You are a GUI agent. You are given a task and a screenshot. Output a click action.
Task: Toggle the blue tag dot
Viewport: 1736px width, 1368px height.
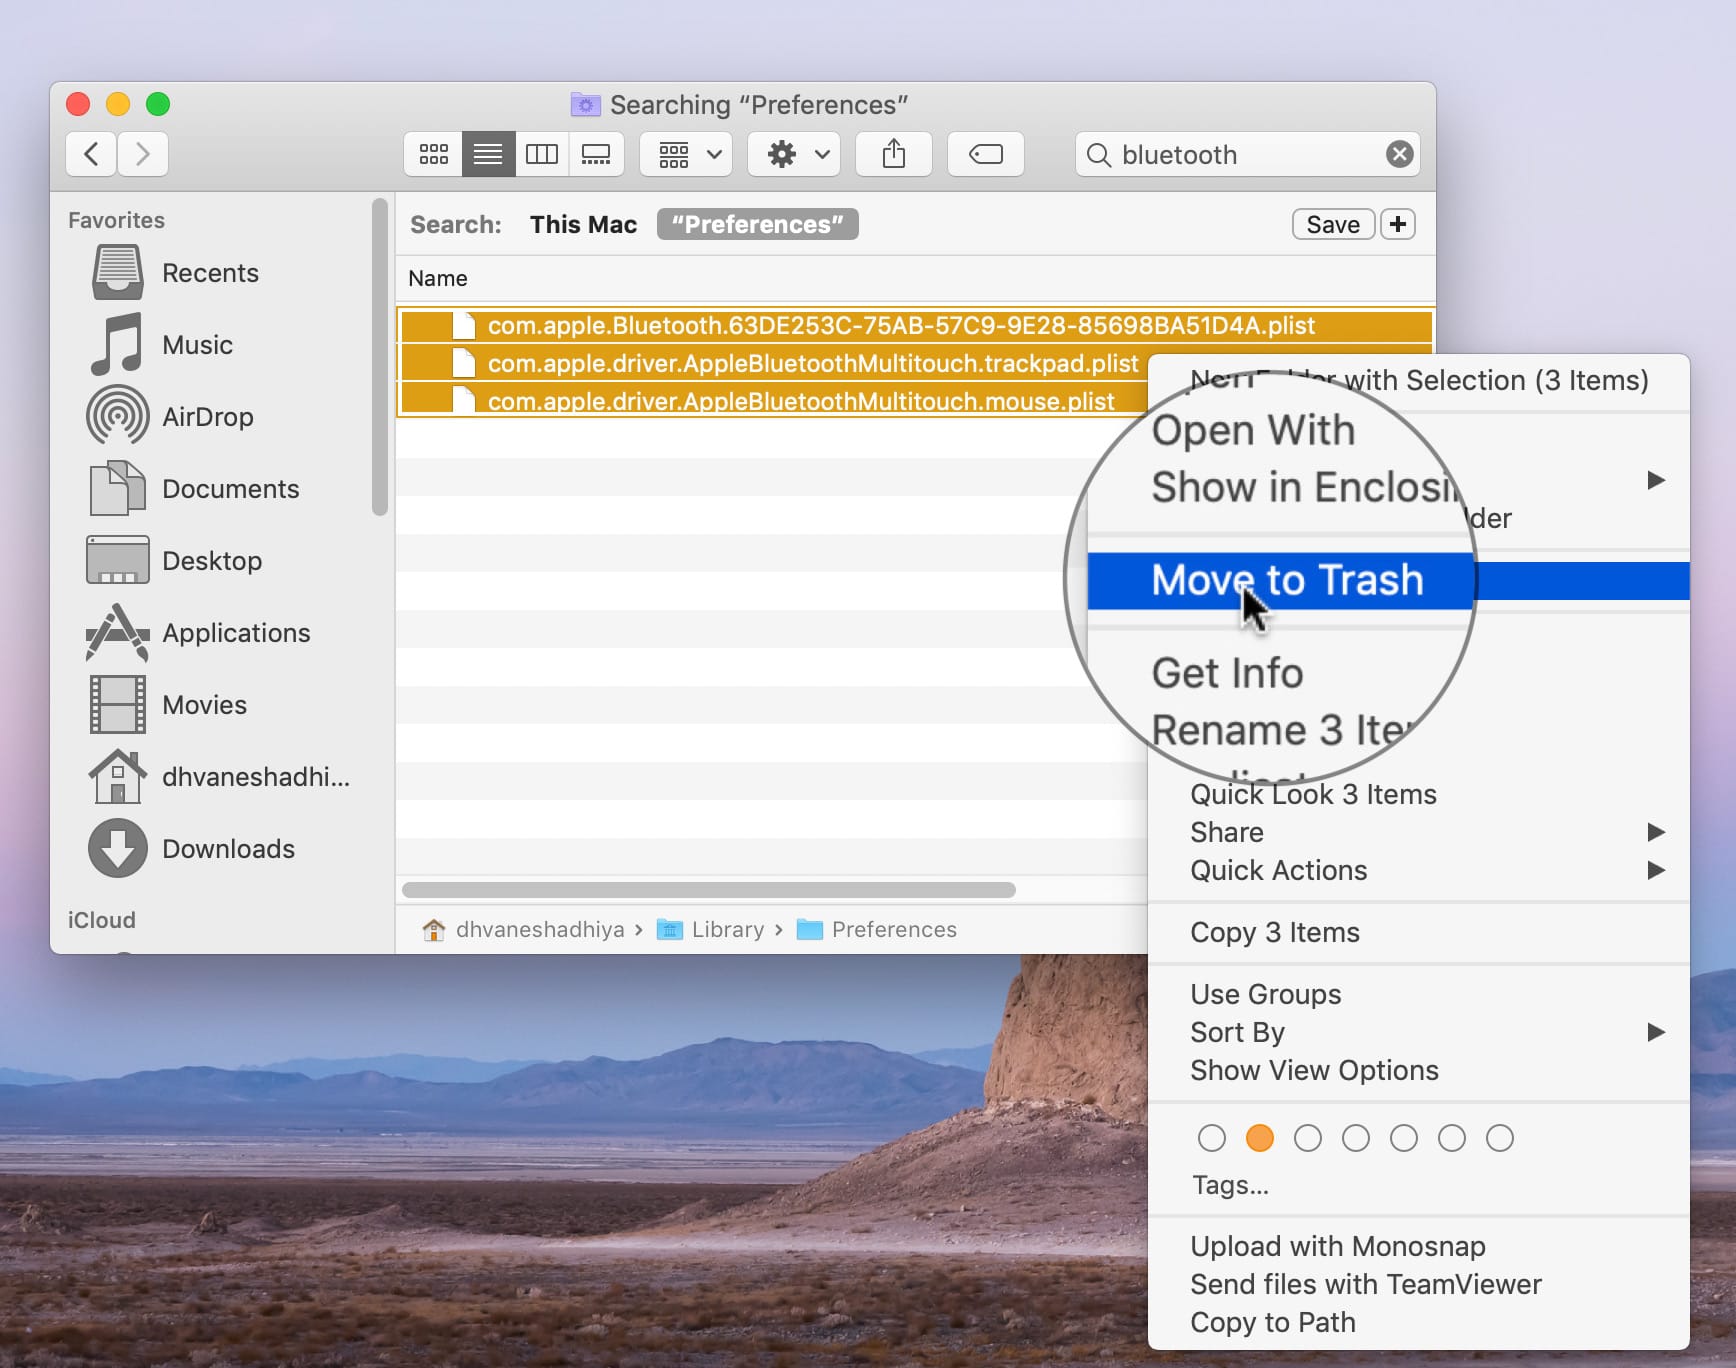click(x=1403, y=1137)
